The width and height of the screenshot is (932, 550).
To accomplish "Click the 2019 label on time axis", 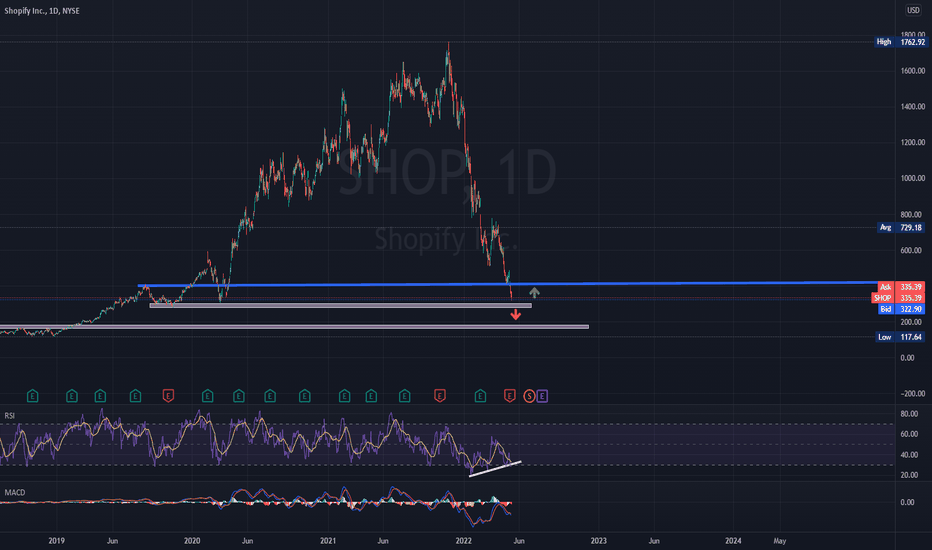I will [x=56, y=540].
